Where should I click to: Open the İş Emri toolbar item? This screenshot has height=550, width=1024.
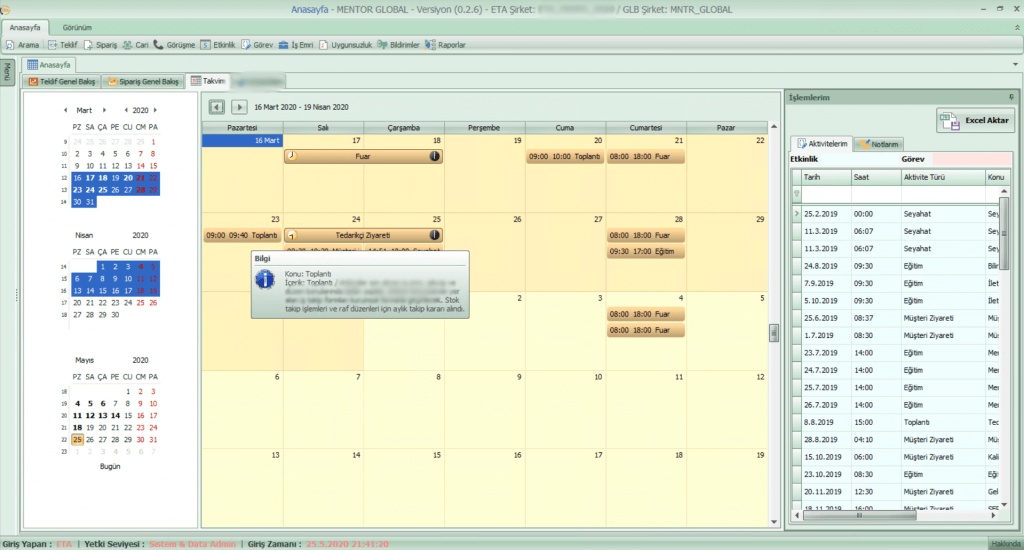tap(296, 45)
